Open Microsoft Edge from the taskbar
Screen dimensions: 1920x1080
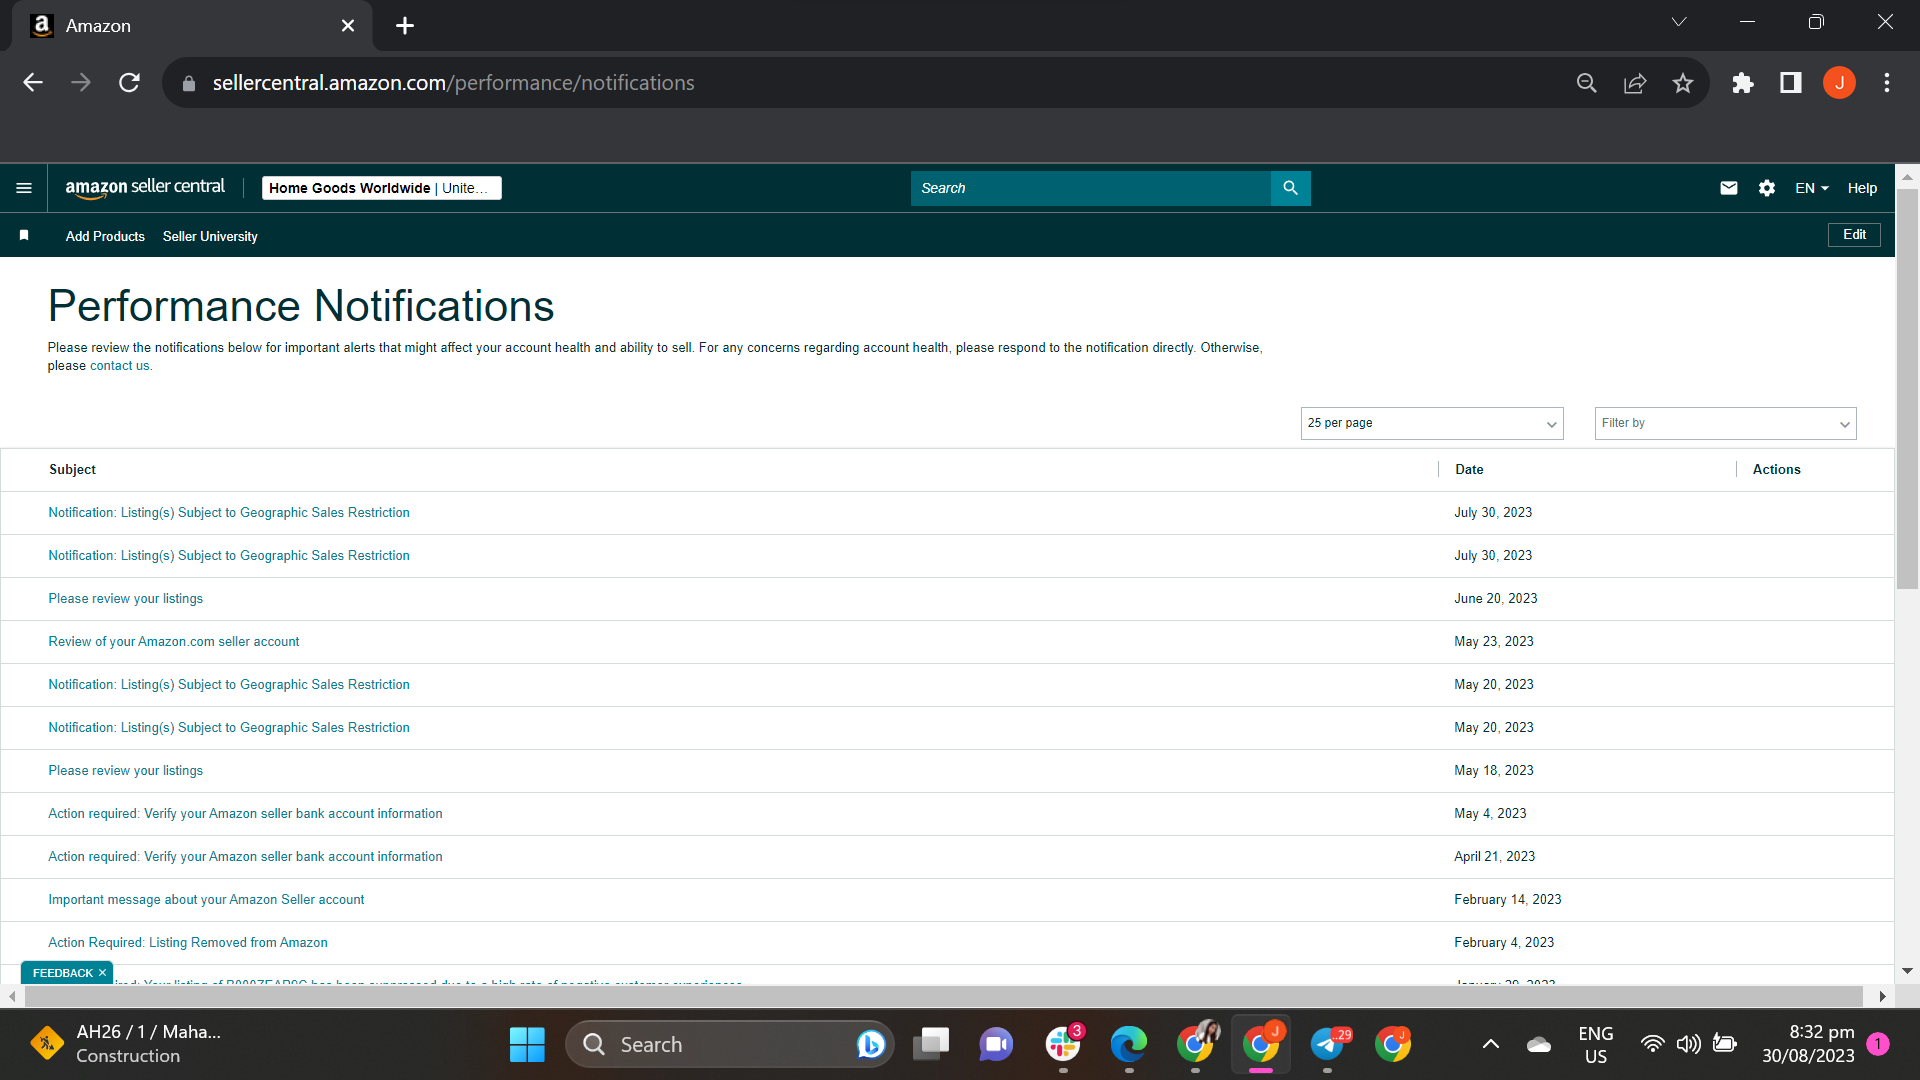pos(1129,1045)
